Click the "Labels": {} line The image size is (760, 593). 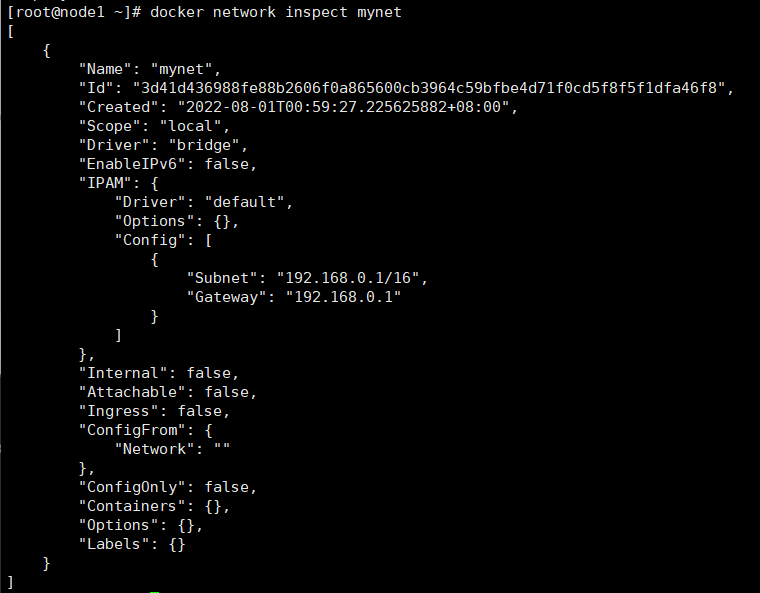(132, 544)
